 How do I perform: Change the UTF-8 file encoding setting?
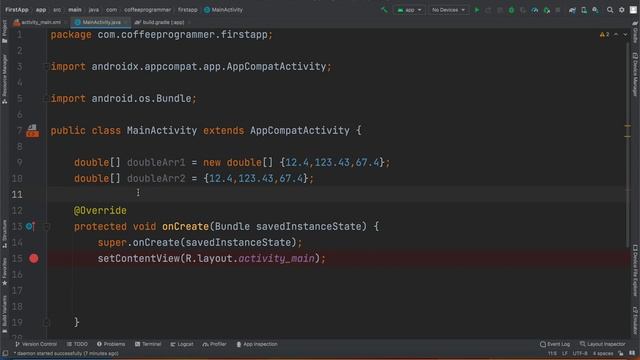580,353
